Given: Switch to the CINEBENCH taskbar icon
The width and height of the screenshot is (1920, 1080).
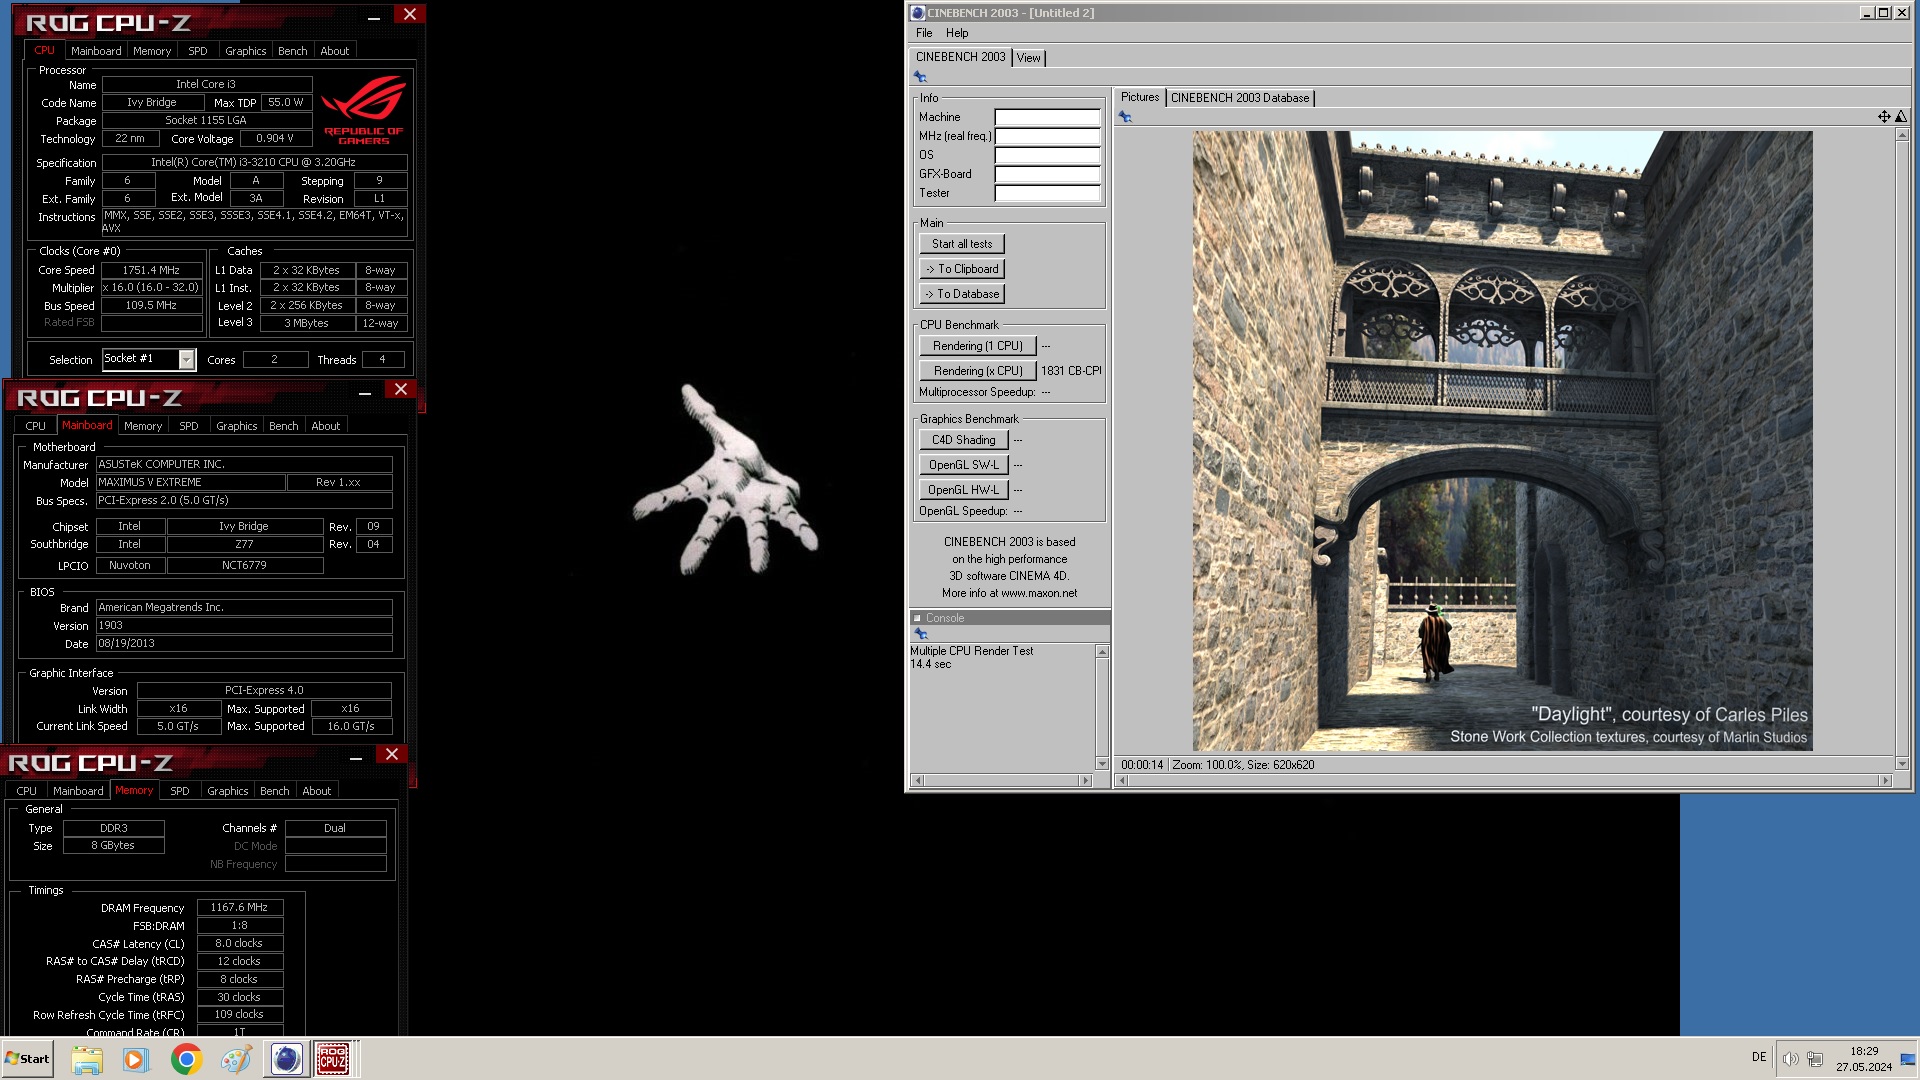Looking at the screenshot, I should click(286, 1059).
